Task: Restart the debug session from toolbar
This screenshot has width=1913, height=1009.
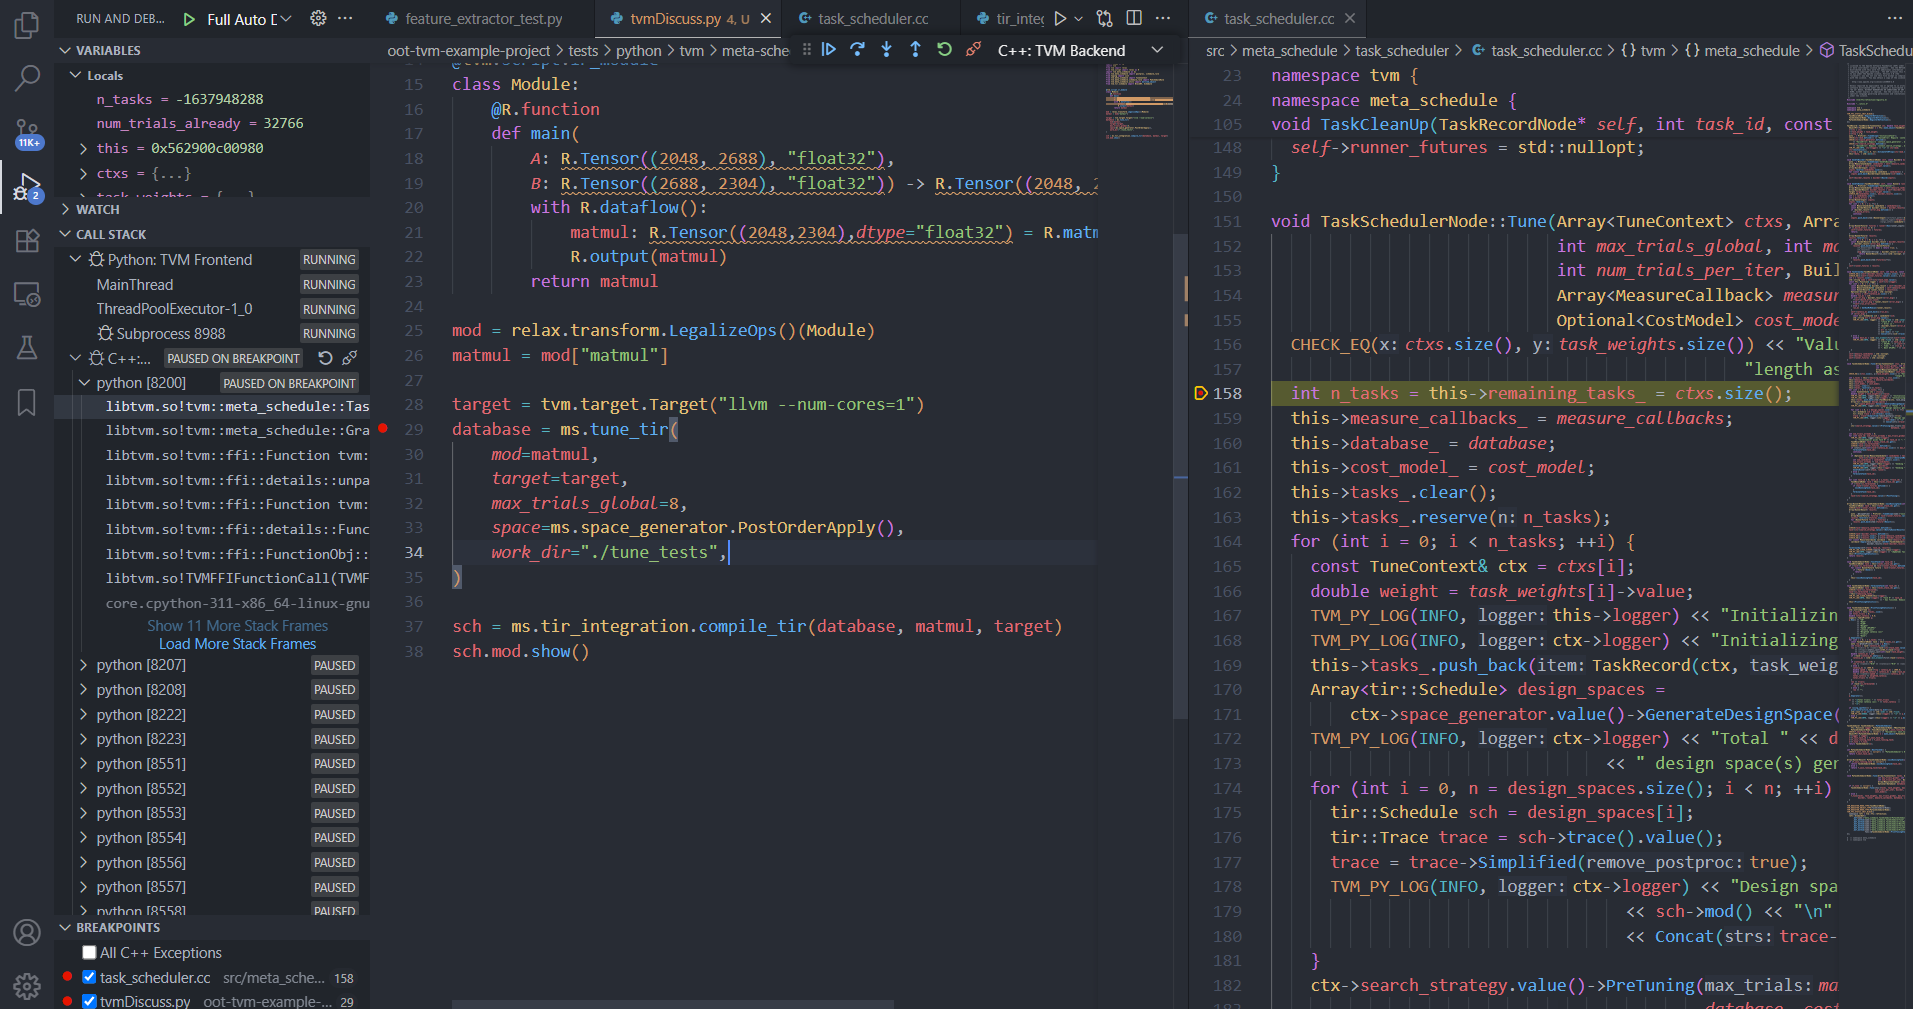Action: point(944,50)
